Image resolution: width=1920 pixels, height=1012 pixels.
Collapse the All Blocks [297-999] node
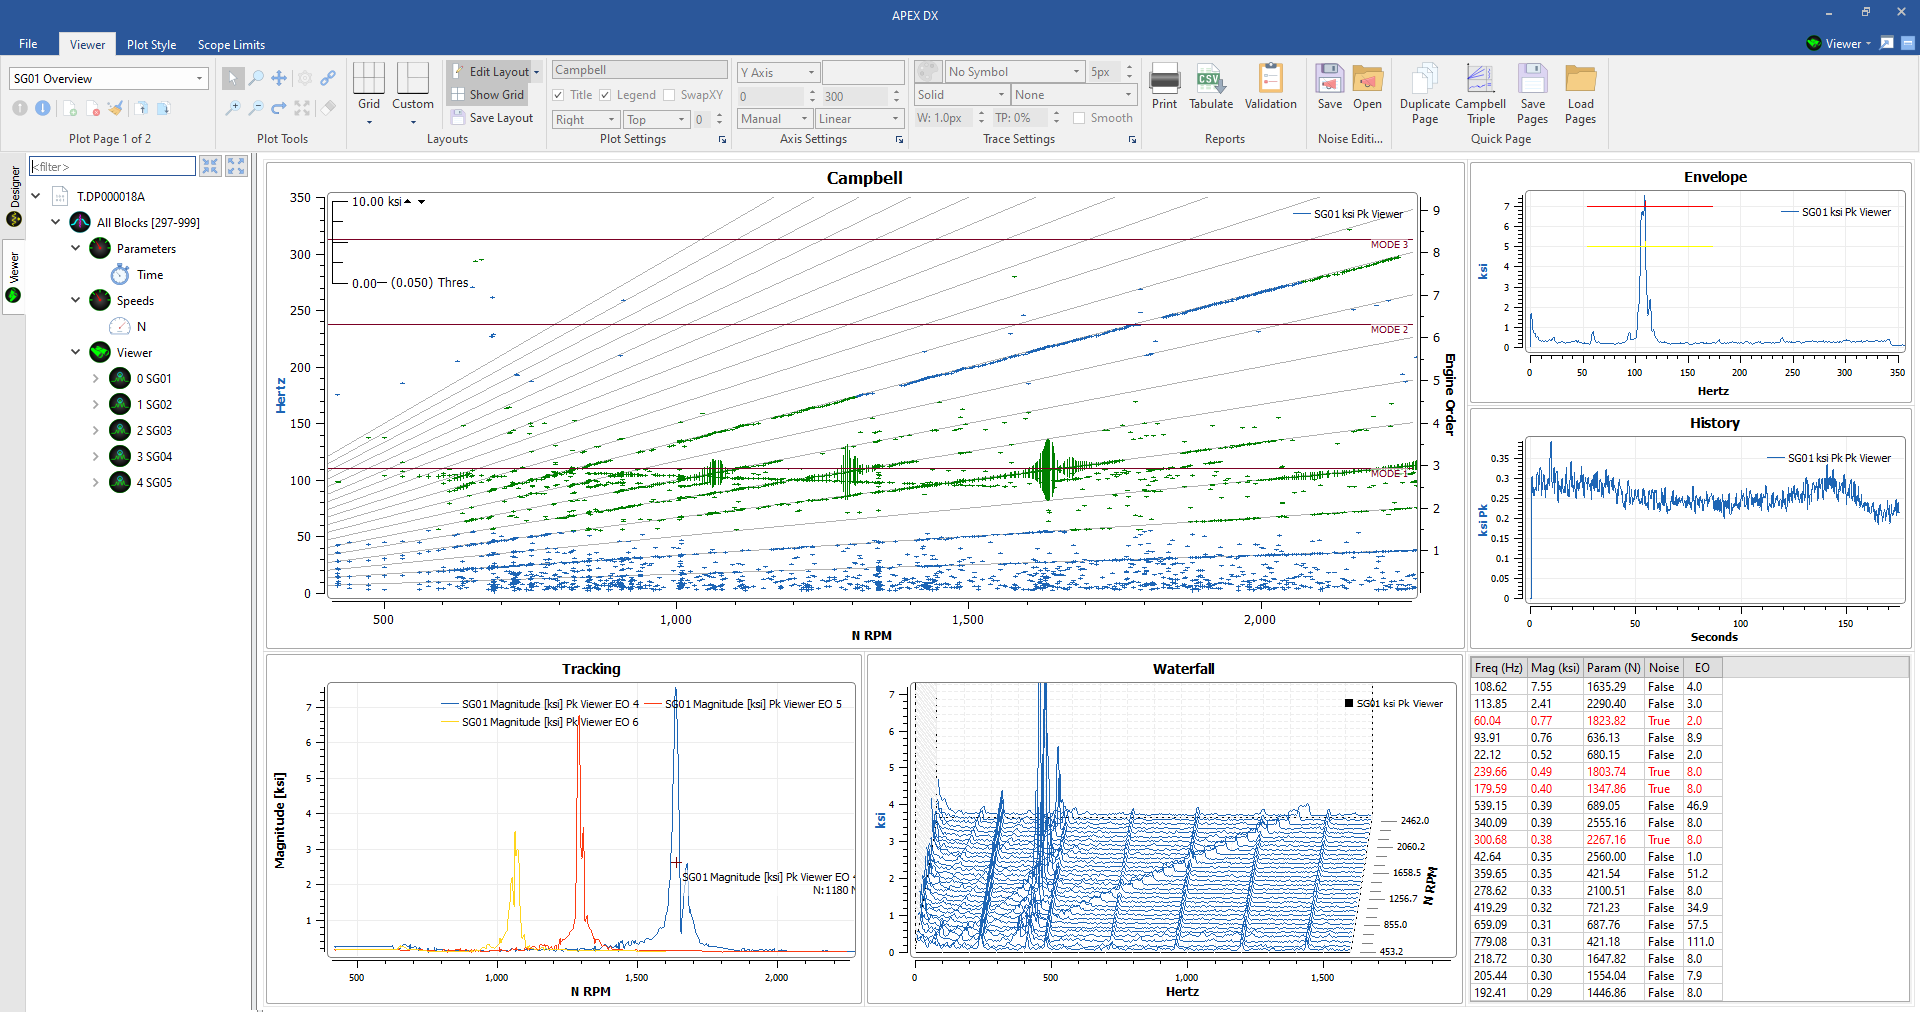pyautogui.click(x=56, y=222)
